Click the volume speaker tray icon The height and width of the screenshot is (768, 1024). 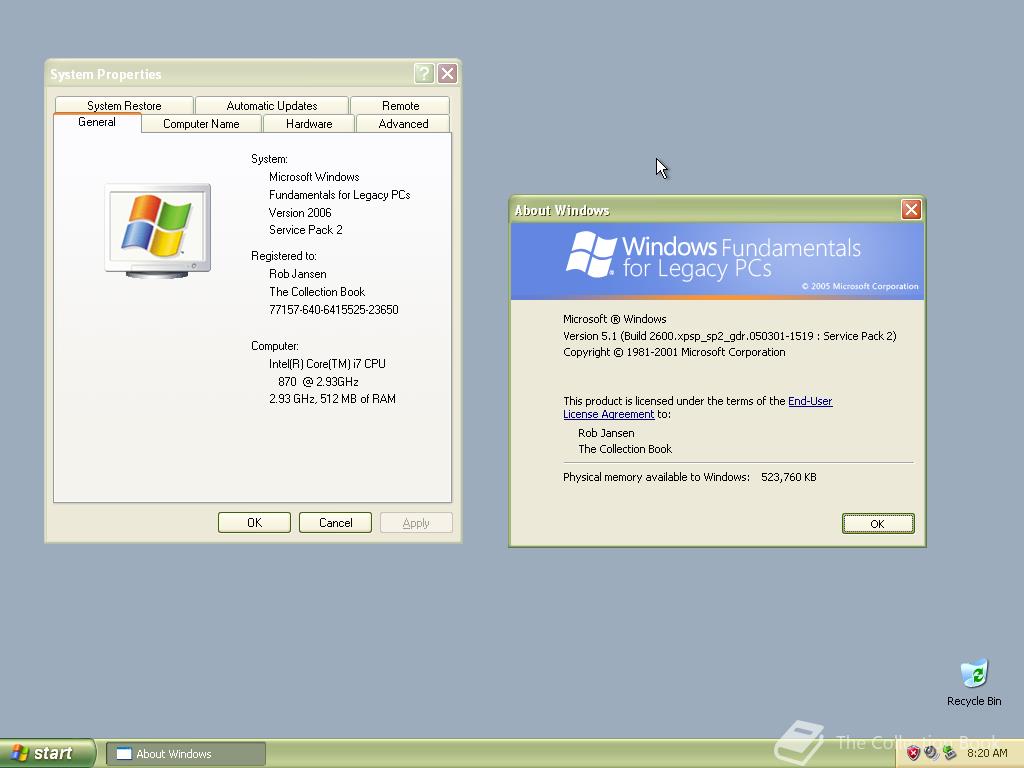(x=931, y=753)
